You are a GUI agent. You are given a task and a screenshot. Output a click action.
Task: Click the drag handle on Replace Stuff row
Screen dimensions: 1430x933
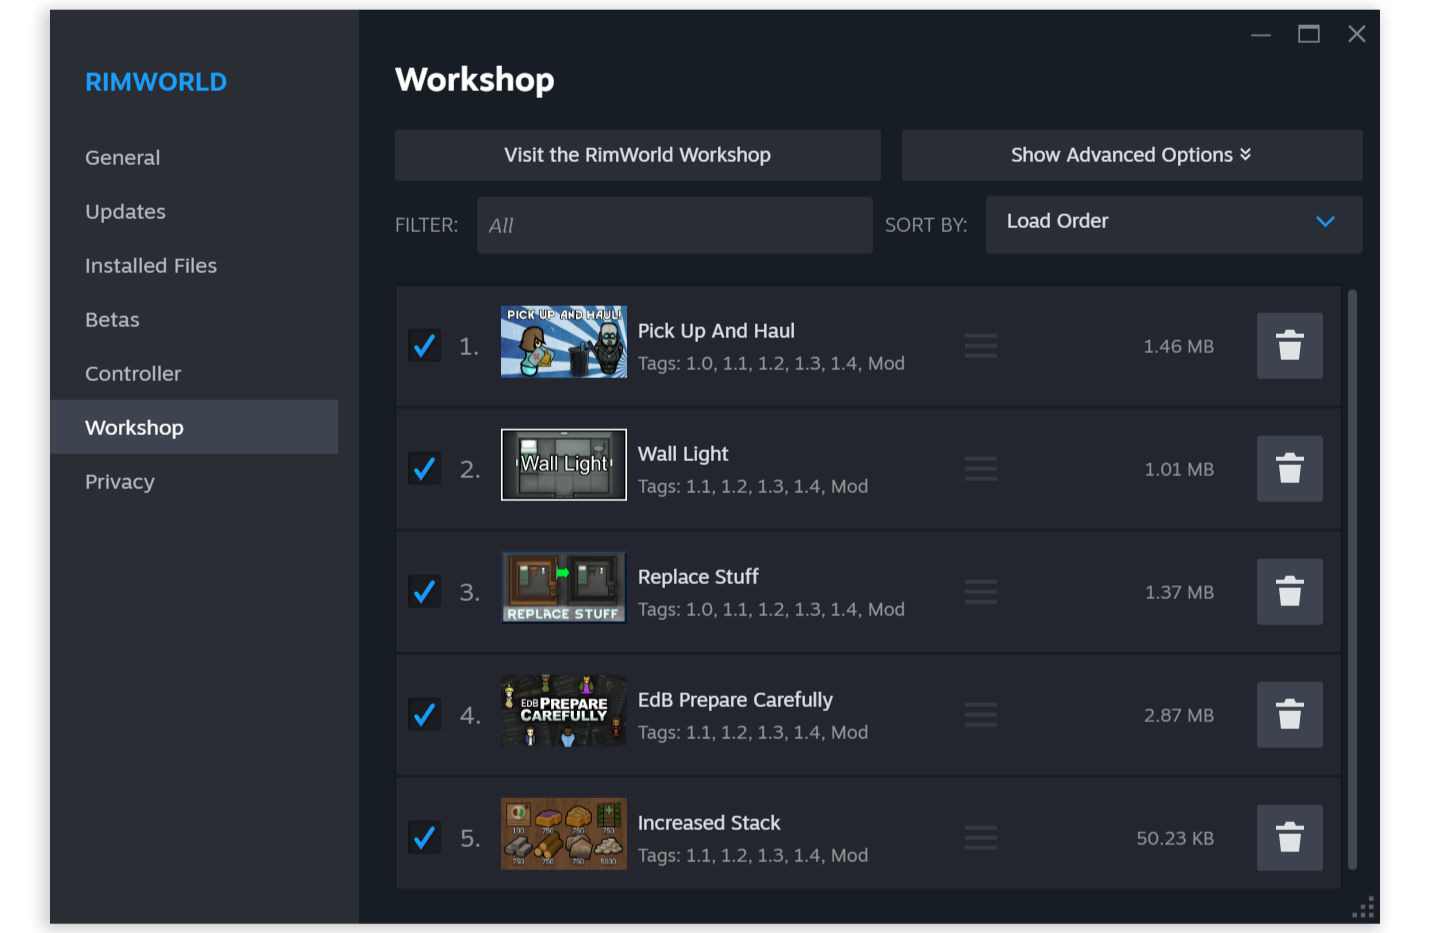(x=981, y=592)
